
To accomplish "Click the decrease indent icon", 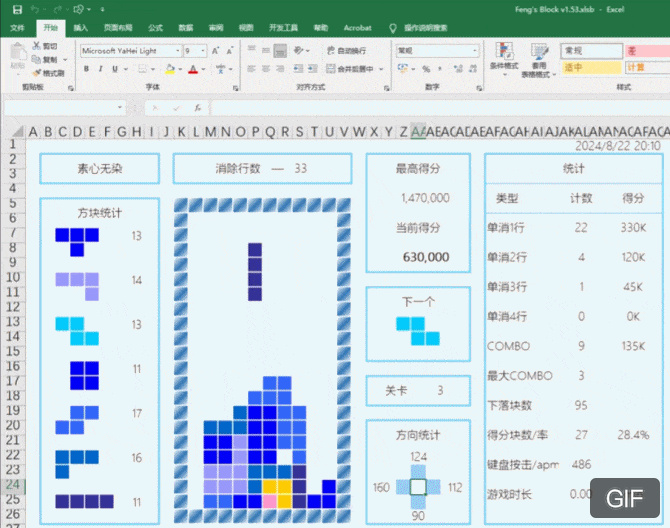I will [298, 68].
